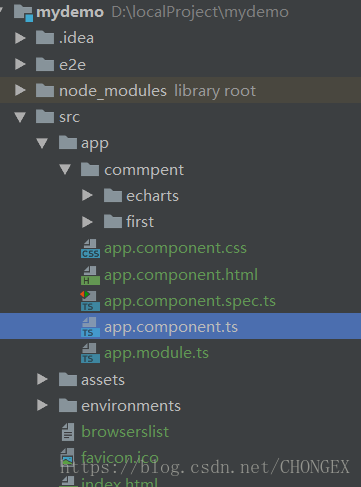Open app.component.spec.ts file
The image size is (361, 487).
190,301
